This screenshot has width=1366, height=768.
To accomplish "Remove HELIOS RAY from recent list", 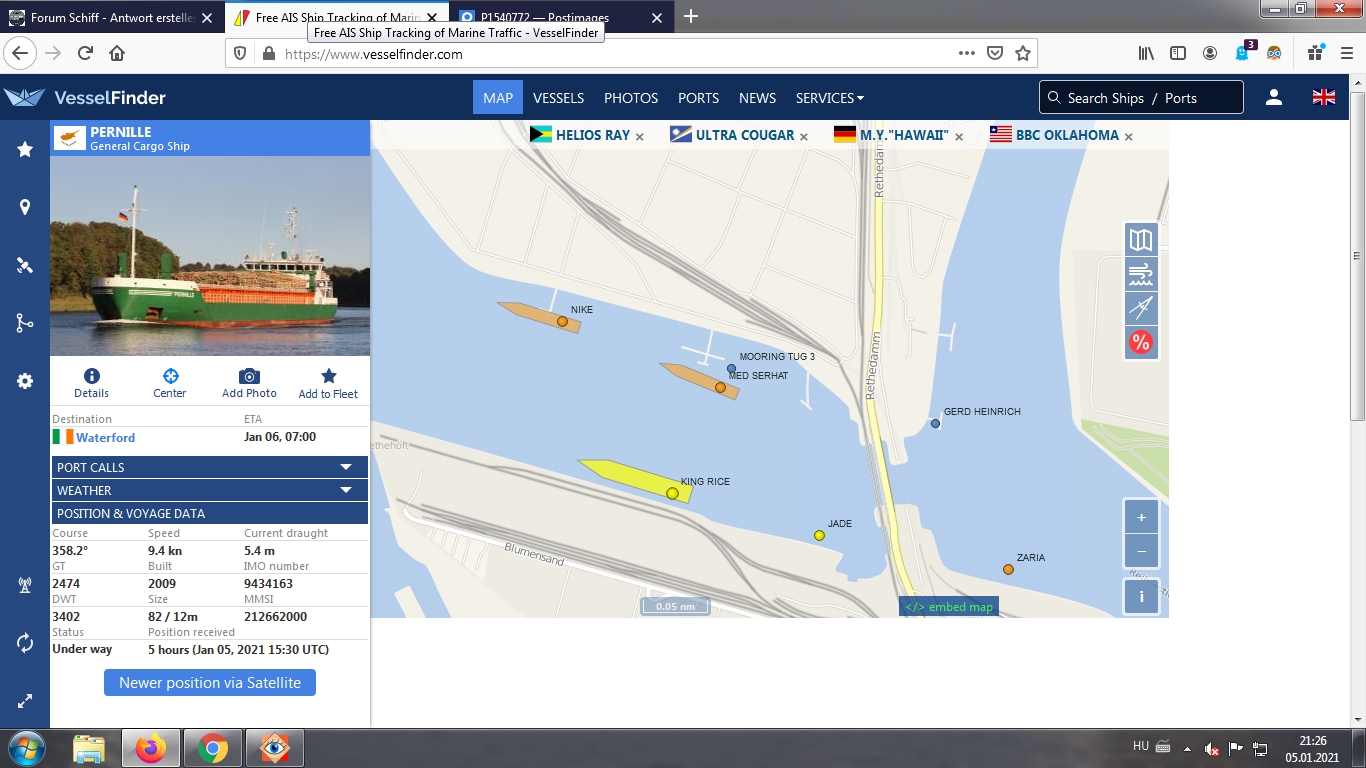I will 640,136.
